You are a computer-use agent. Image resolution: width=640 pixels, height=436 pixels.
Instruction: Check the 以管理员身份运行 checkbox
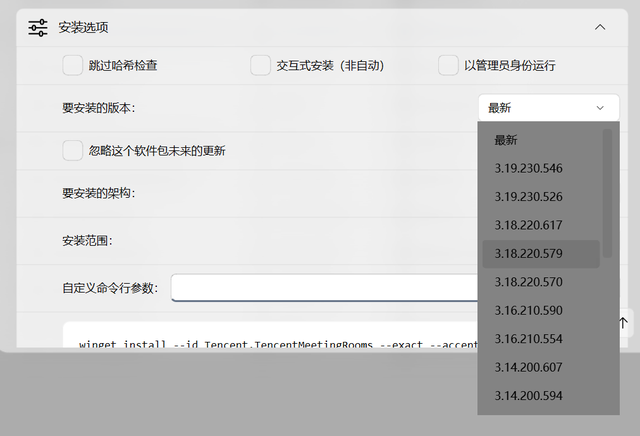(x=448, y=65)
